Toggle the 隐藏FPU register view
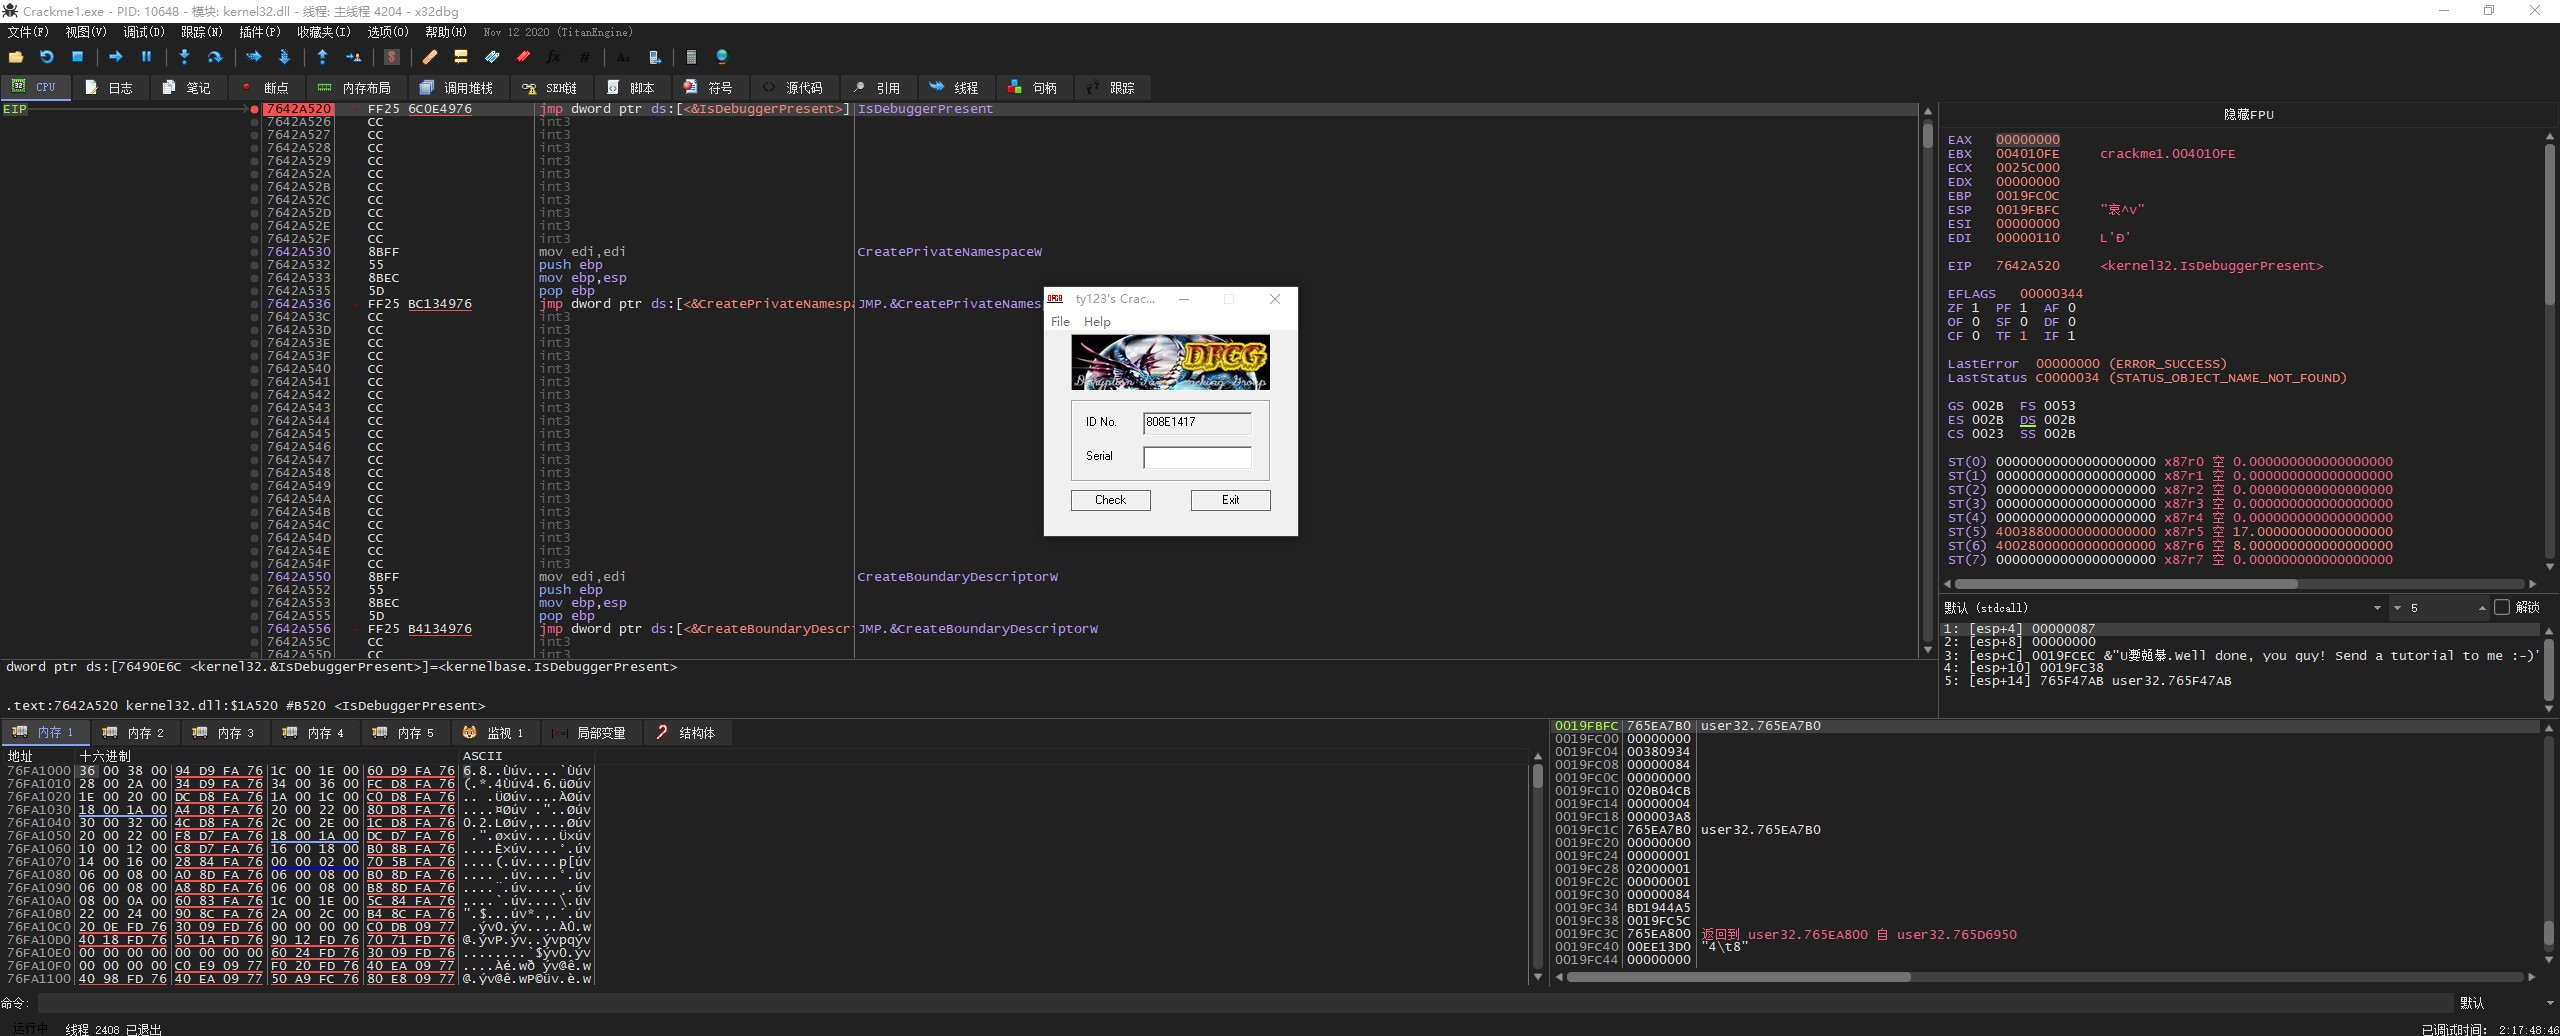2560x1036 pixels. (x=2248, y=115)
